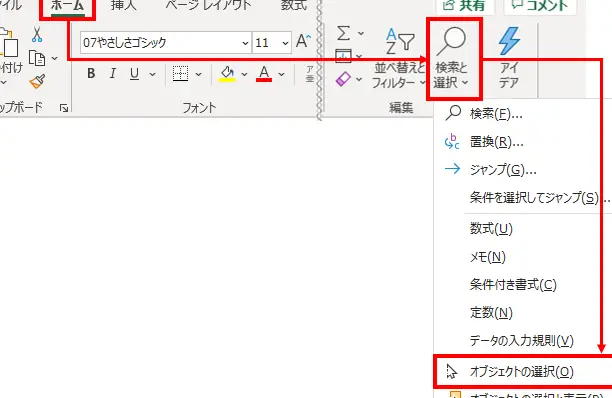Open fill color palette arrow
This screenshot has height=398, width=612.
[244, 74]
